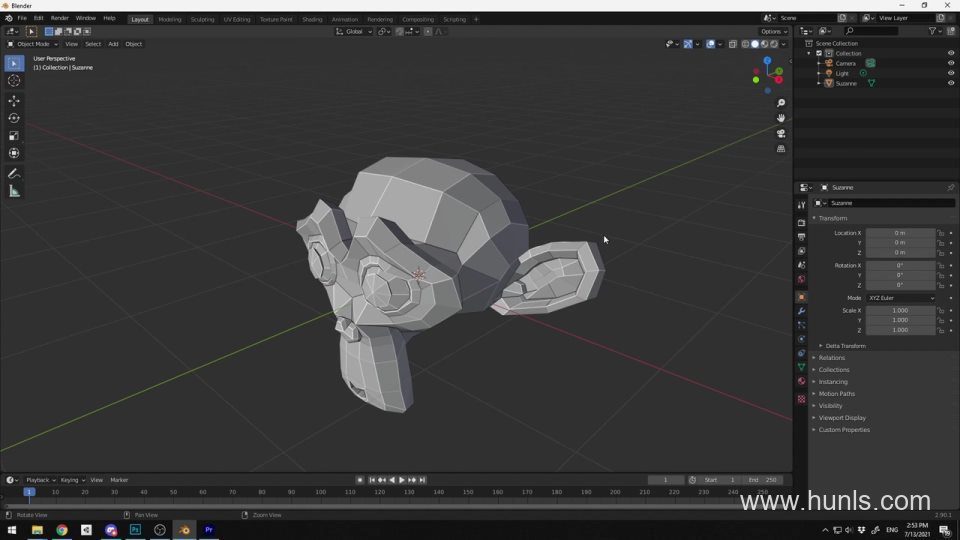Select the Move tool
960x540 pixels.
point(14,101)
